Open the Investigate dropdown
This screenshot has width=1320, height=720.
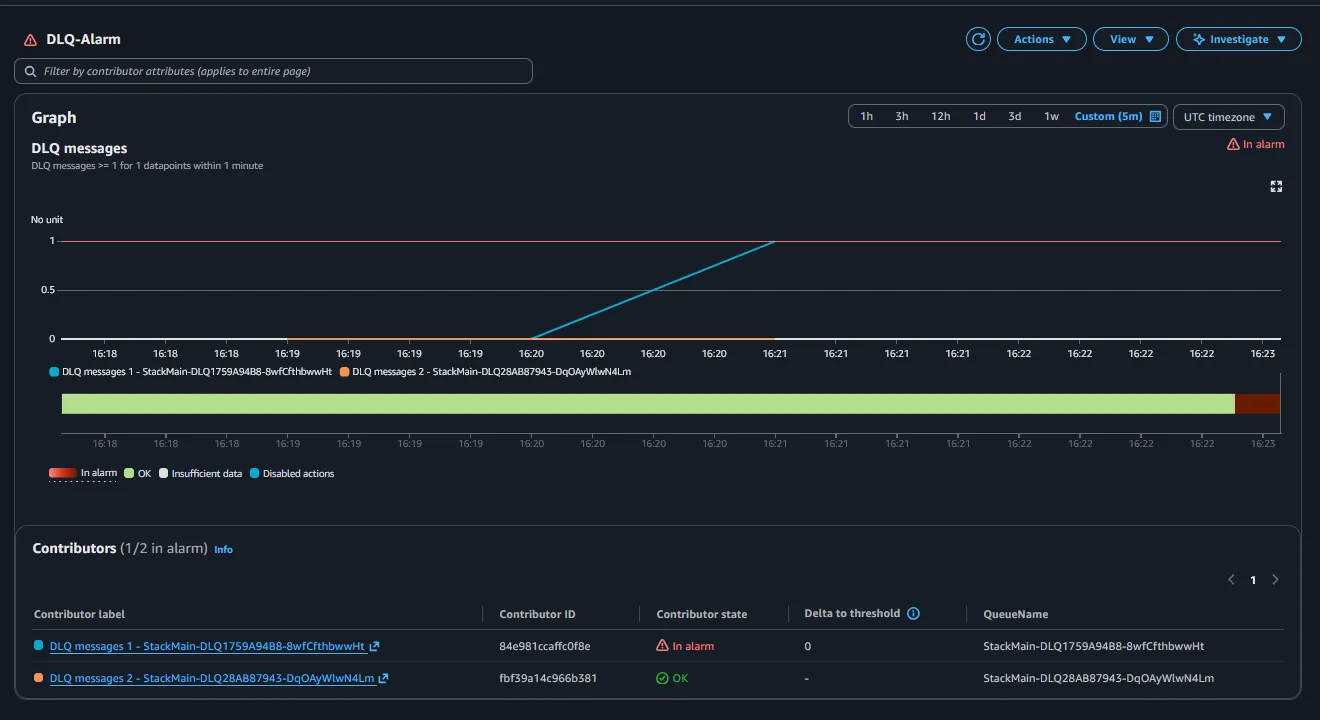[1238, 39]
